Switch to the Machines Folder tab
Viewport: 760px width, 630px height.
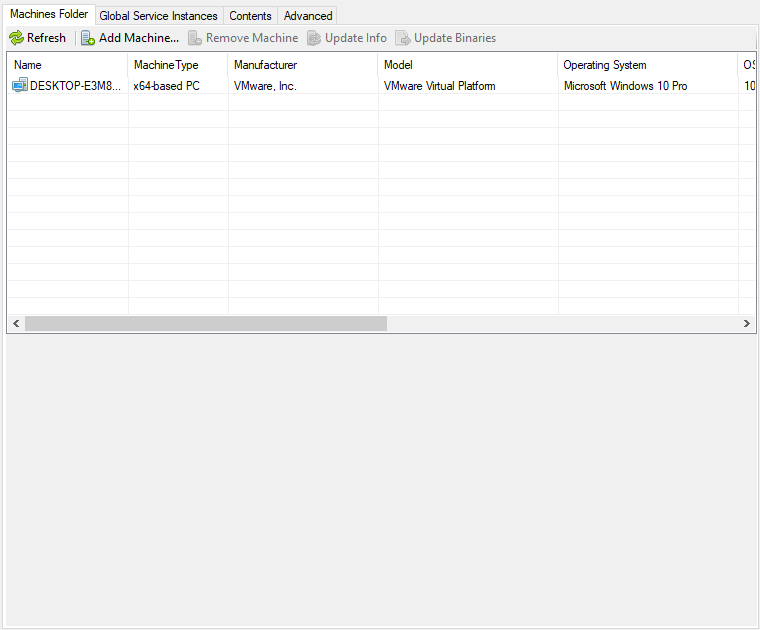pos(49,14)
